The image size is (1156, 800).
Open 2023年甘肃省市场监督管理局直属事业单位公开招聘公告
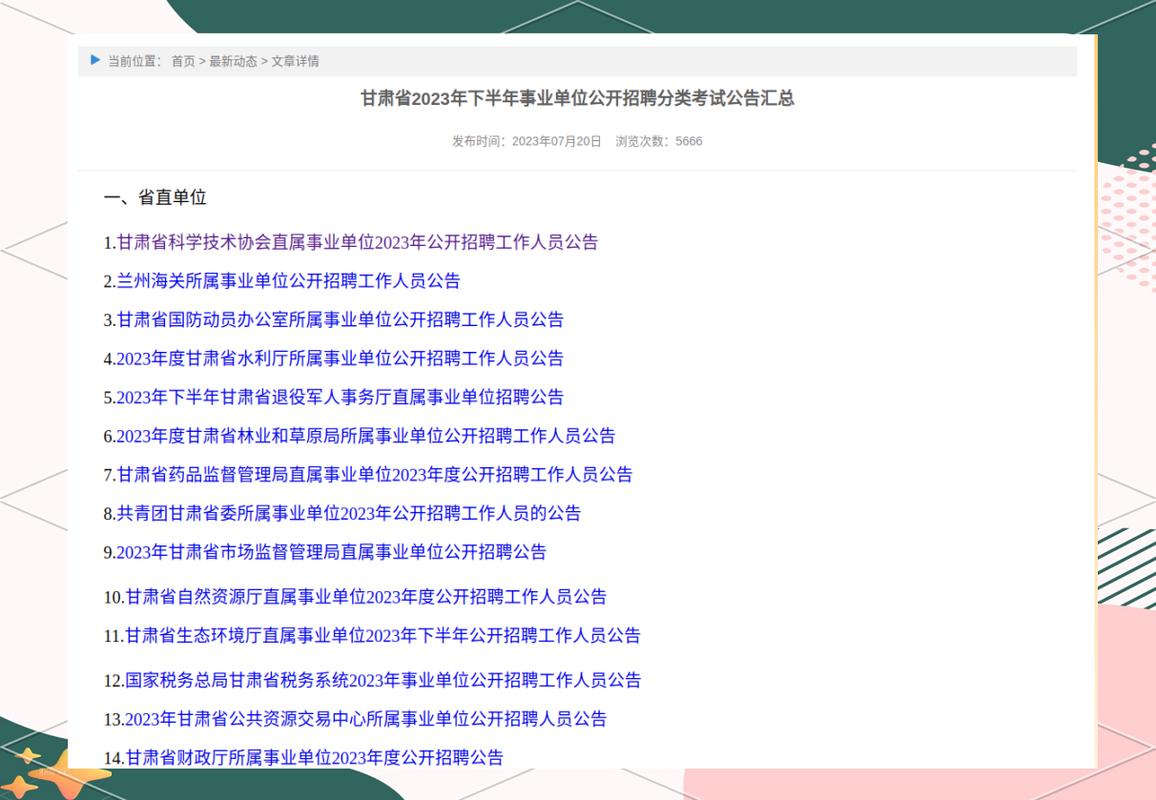click(333, 552)
